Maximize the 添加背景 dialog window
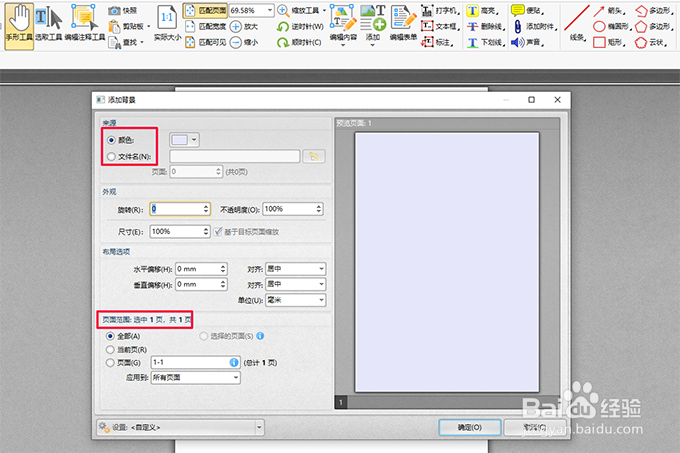Viewport: 680px width, 453px height. pyautogui.click(x=531, y=100)
